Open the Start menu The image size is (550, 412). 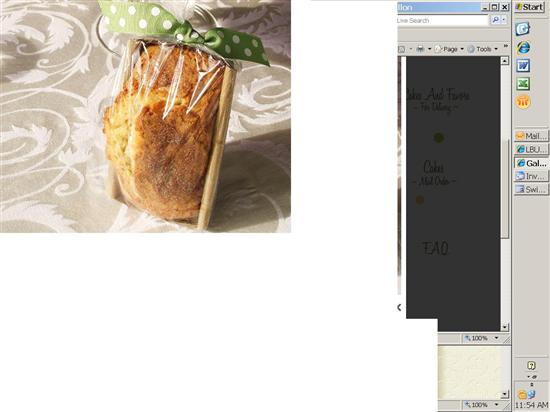[530, 7]
